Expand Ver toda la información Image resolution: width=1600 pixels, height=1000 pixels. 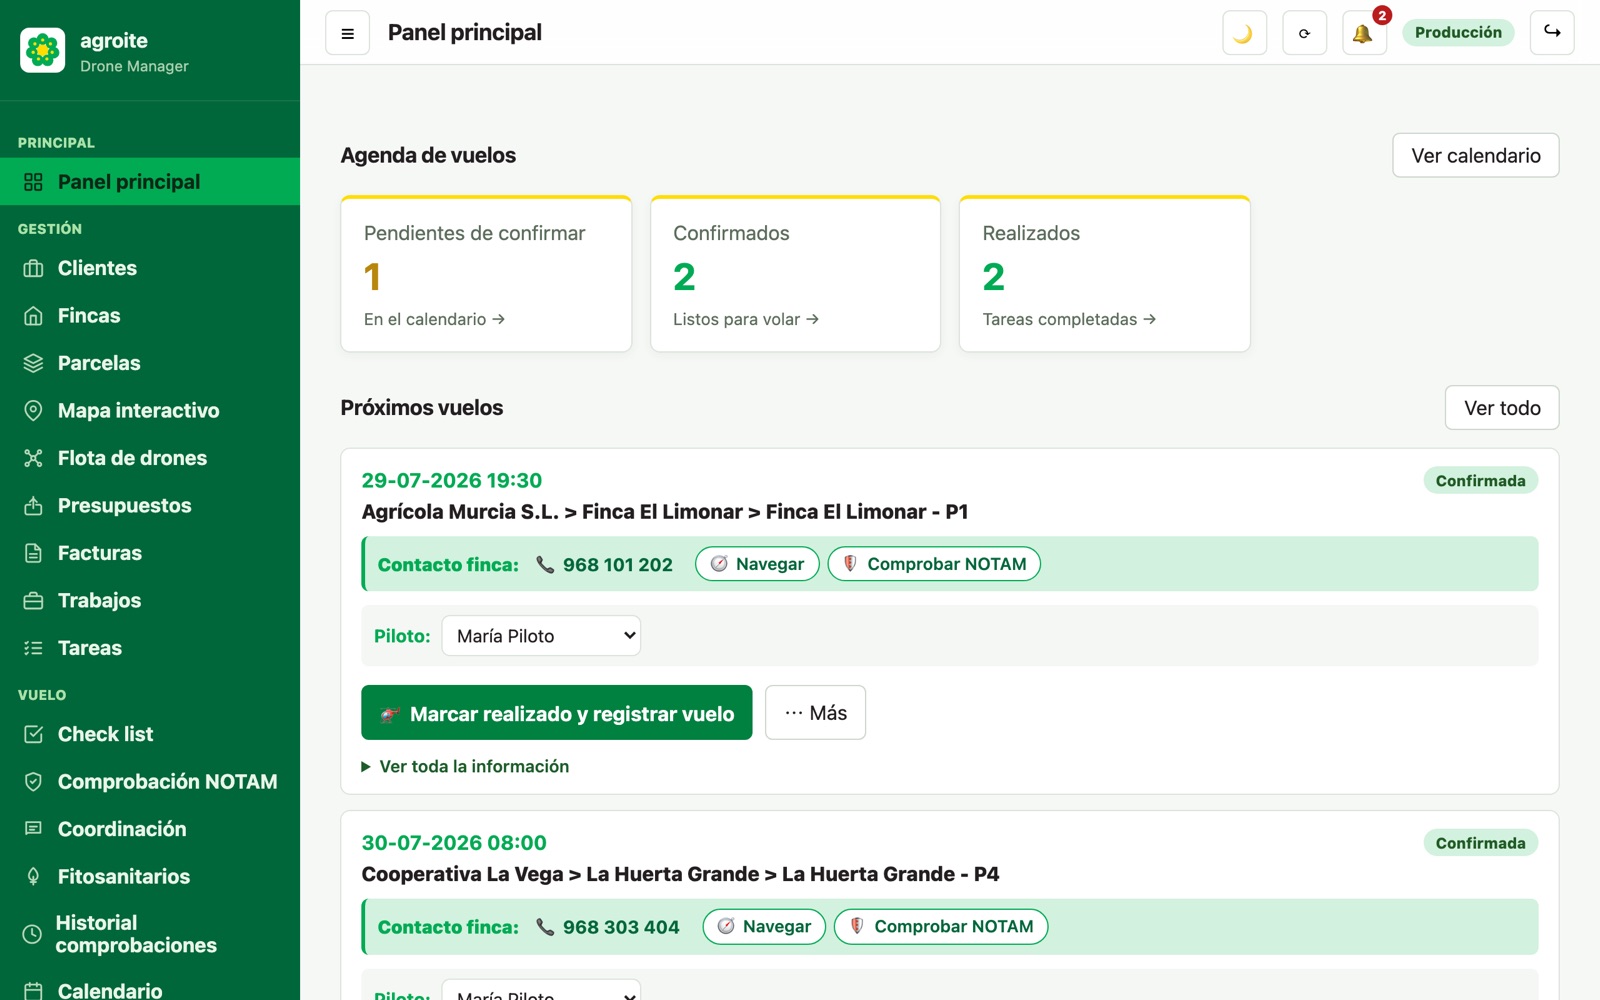point(465,766)
